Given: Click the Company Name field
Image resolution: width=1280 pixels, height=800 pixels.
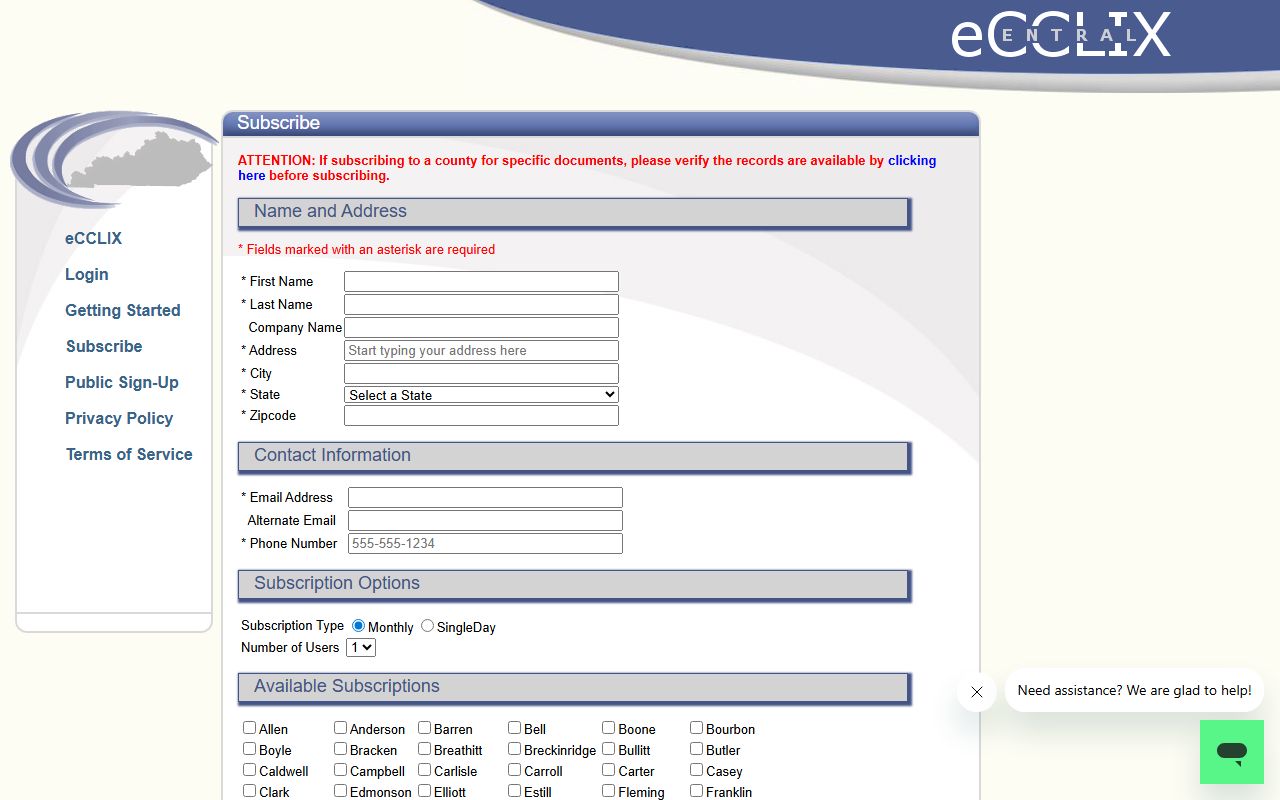Looking at the screenshot, I should [481, 328].
